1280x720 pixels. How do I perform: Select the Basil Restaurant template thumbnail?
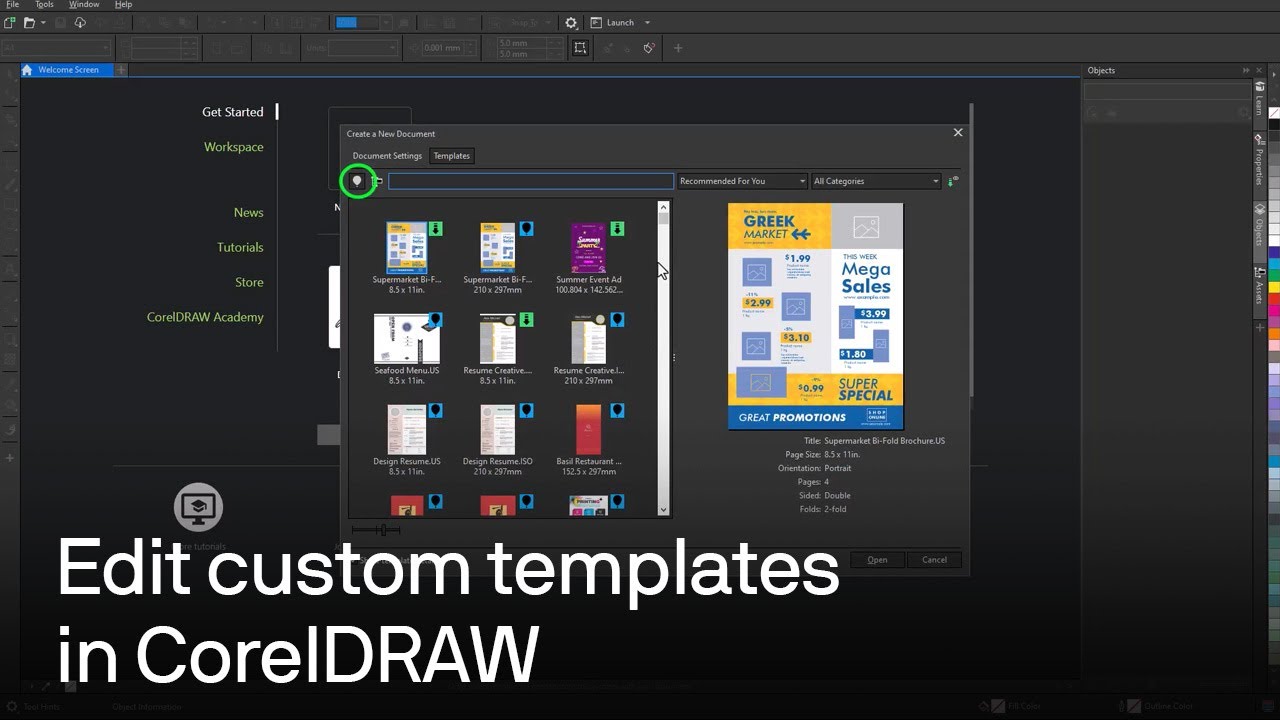588,429
